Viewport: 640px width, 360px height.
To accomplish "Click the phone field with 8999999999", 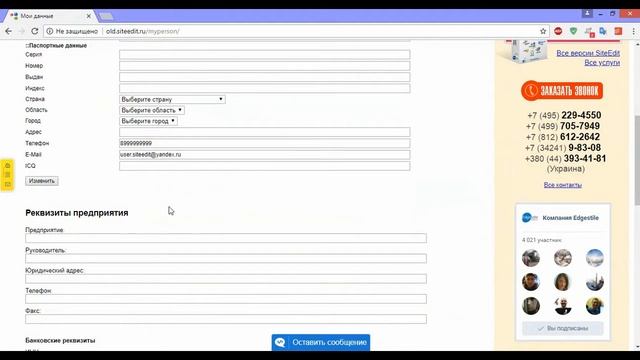I will [x=264, y=143].
